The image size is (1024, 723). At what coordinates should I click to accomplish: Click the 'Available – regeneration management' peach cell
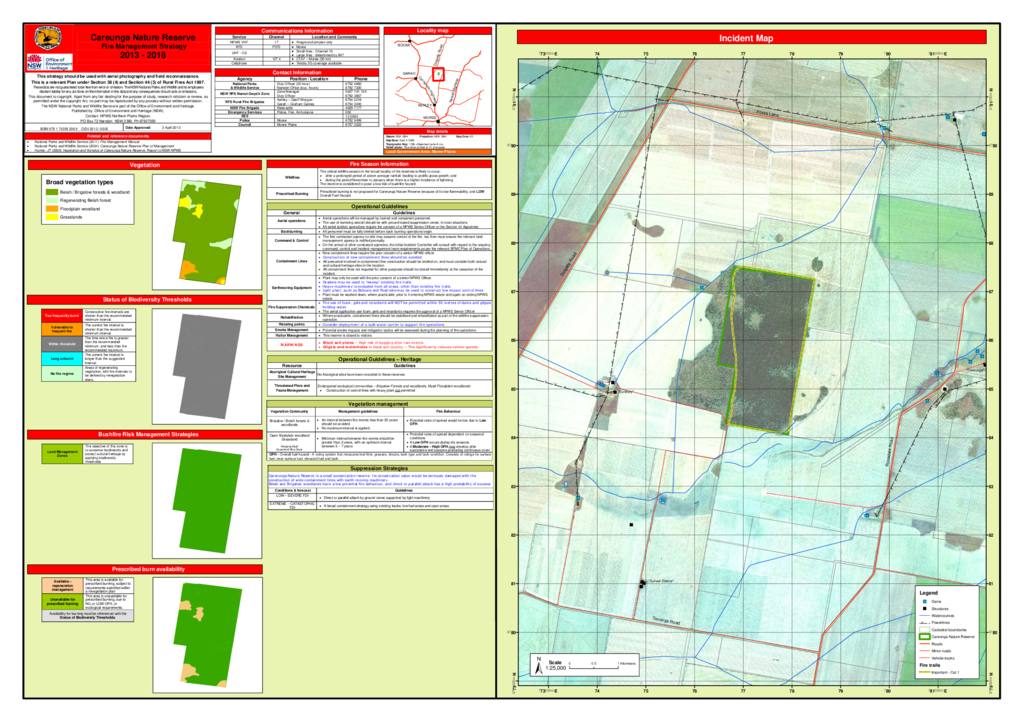point(63,585)
